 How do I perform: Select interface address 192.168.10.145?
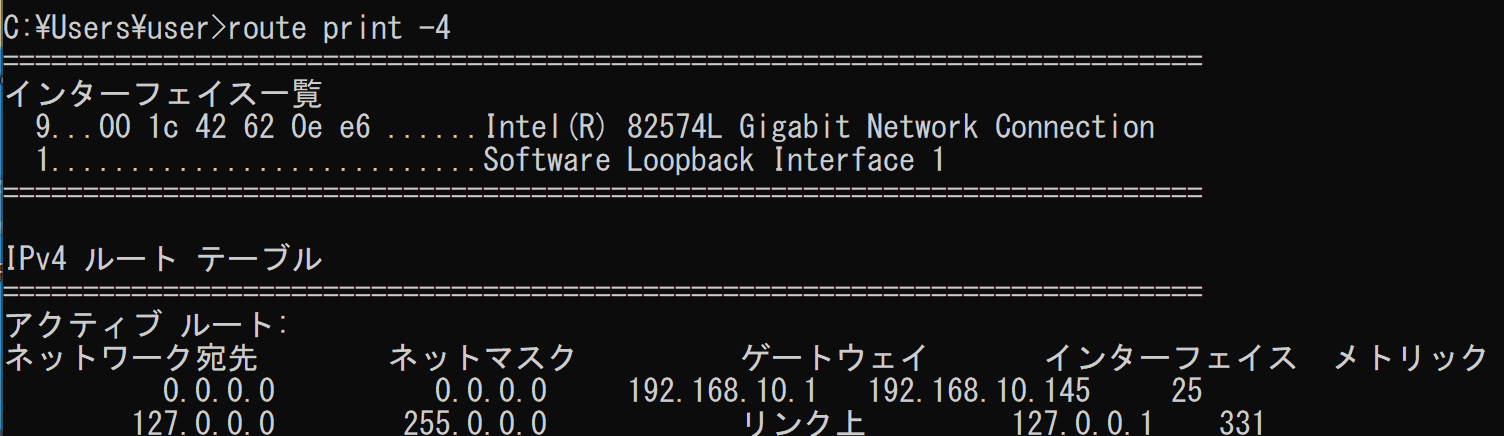tap(979, 390)
